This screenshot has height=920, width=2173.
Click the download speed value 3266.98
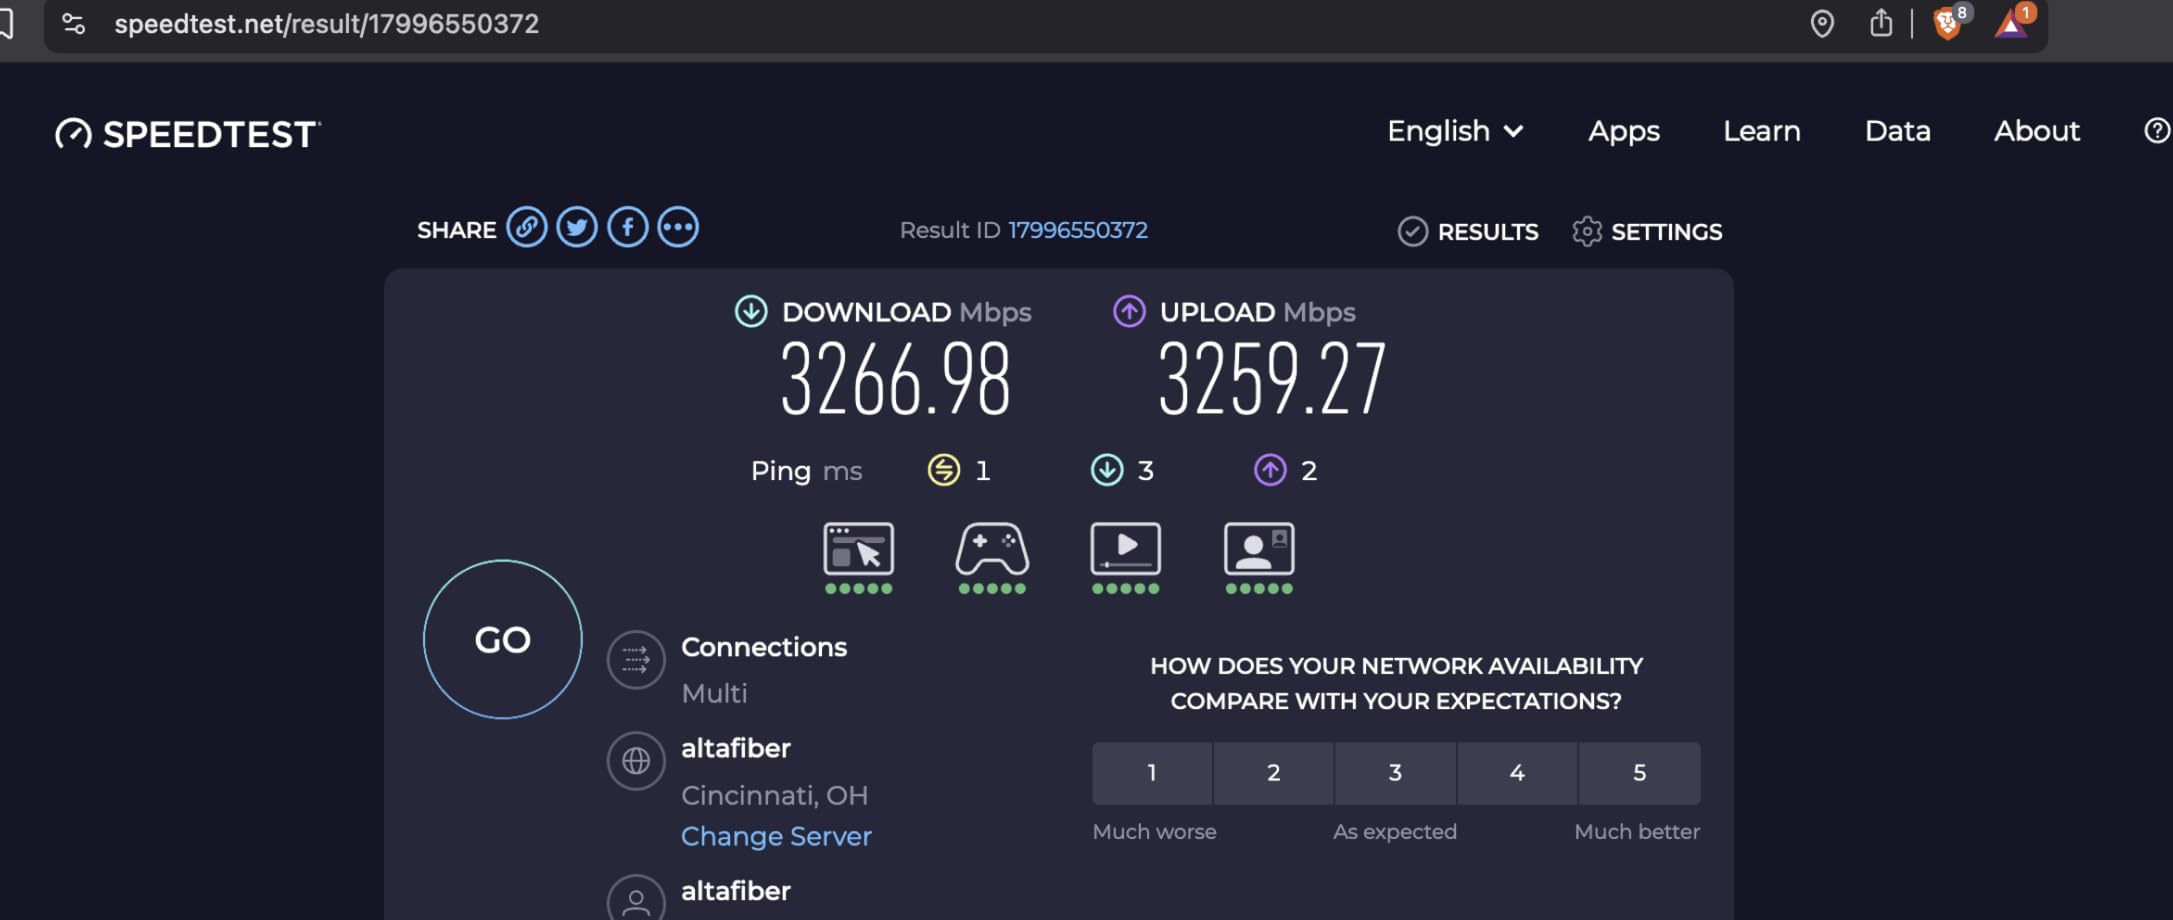point(895,378)
